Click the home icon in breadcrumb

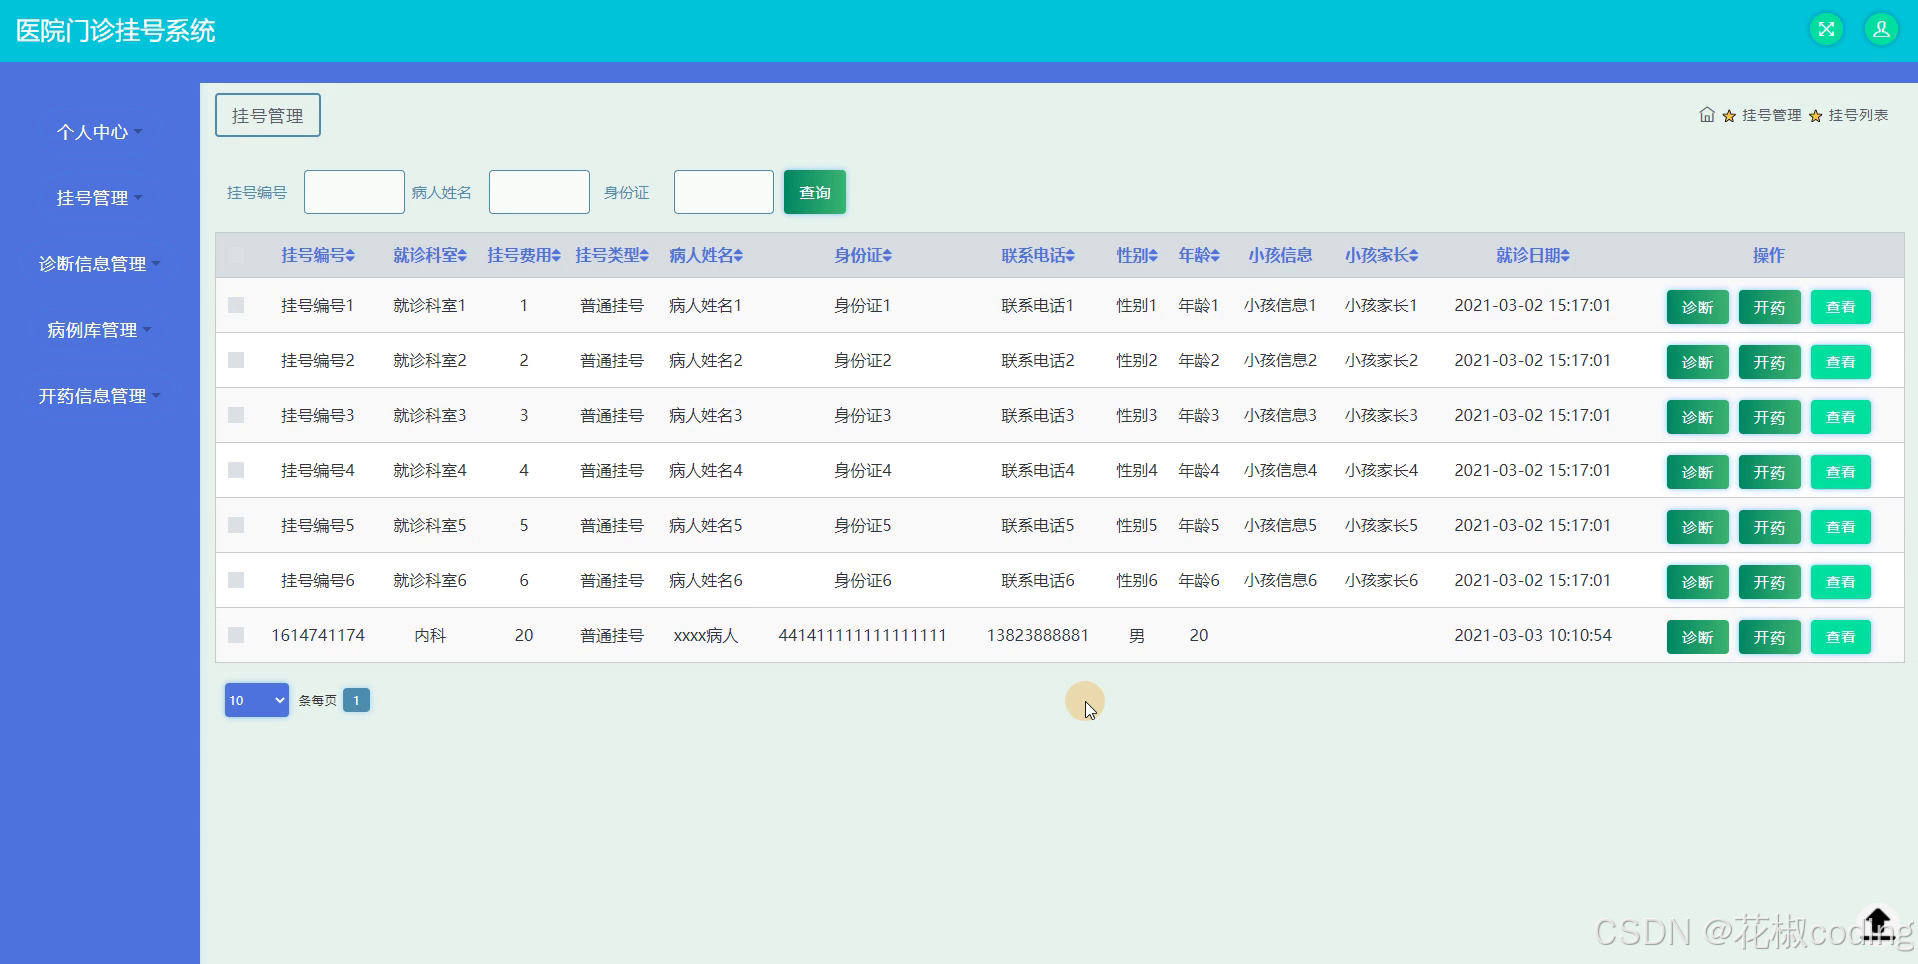point(1707,115)
